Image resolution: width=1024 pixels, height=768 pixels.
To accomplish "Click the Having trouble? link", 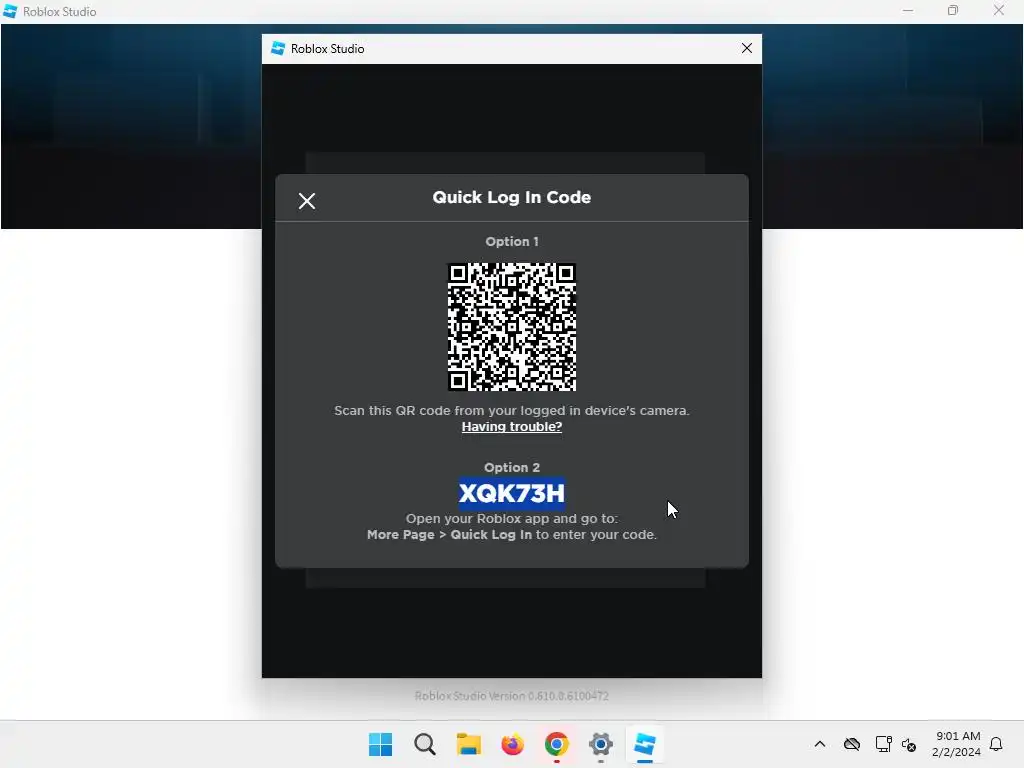I will click(511, 426).
